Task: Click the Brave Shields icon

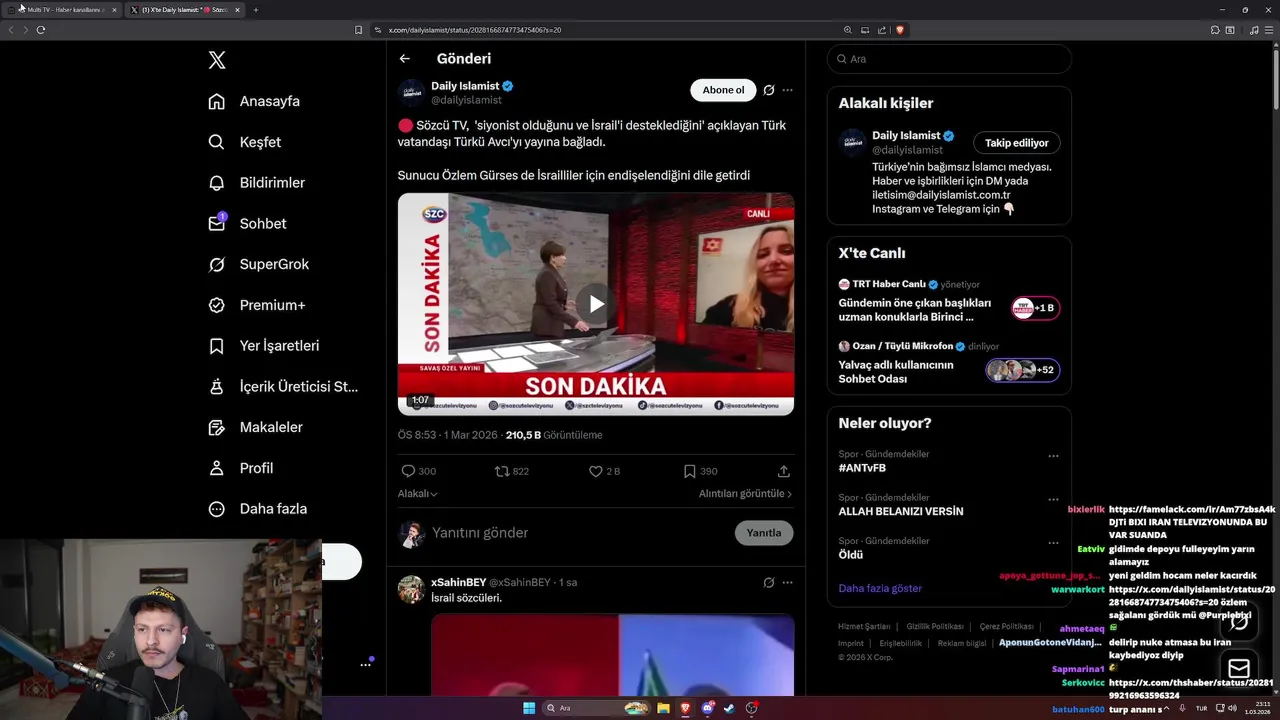Action: tap(900, 30)
